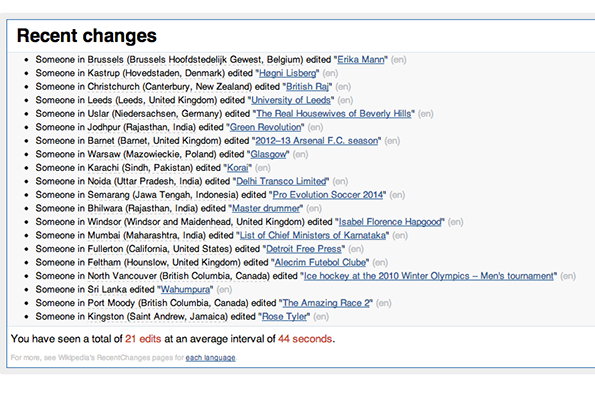Open the Erika Mann article link
Image resolution: width=595 pixels, height=395 pixels.
point(360,60)
